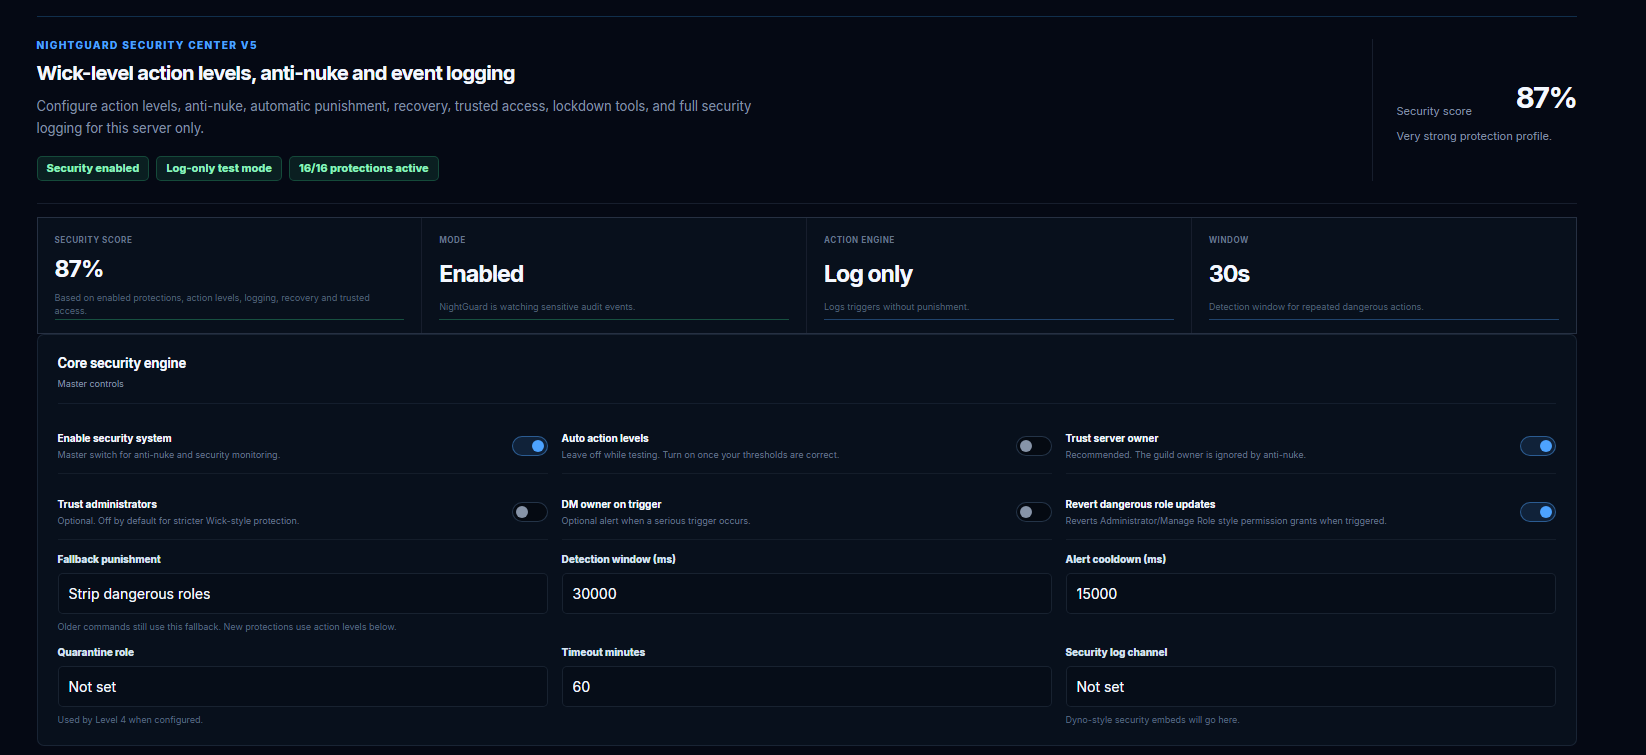
Task: Click the 87% score beside Security score
Action: point(1546,98)
